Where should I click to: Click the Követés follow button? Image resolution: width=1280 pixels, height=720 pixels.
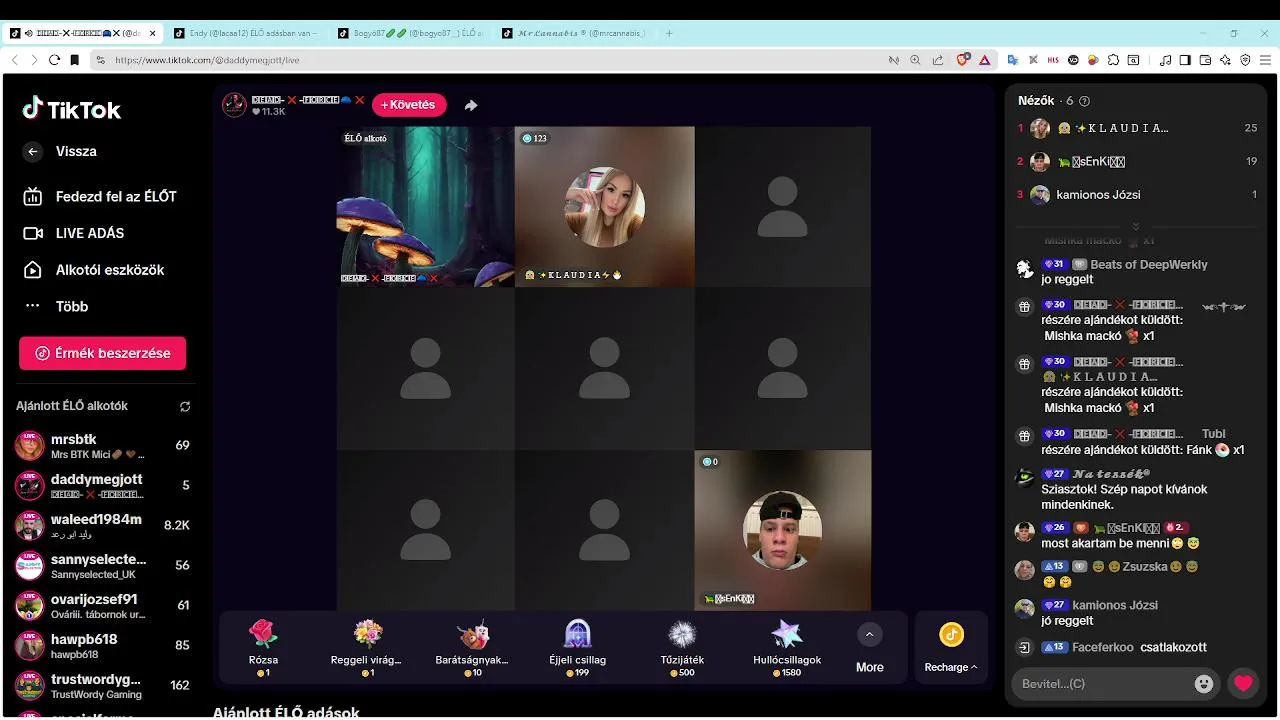tap(408, 105)
